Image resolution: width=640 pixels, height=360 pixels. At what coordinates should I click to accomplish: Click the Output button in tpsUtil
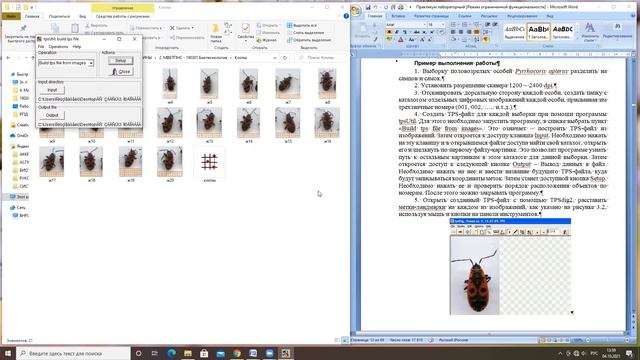[x=52, y=115]
